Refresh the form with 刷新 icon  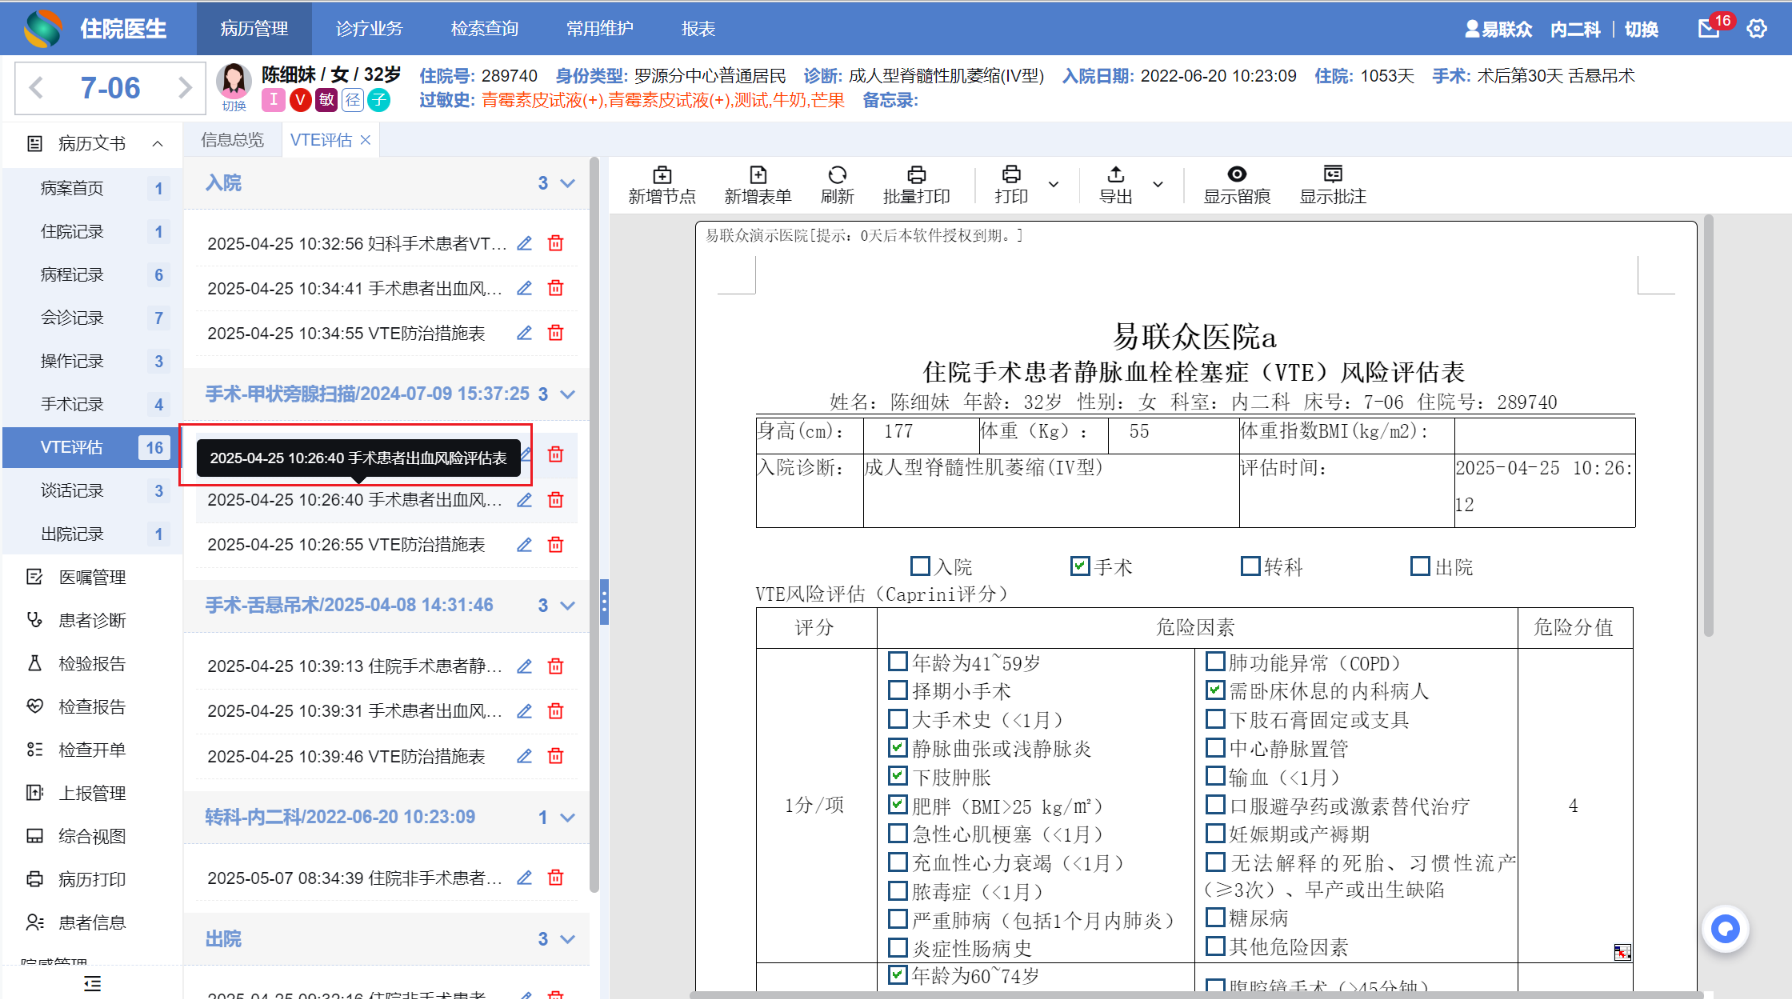click(x=837, y=175)
